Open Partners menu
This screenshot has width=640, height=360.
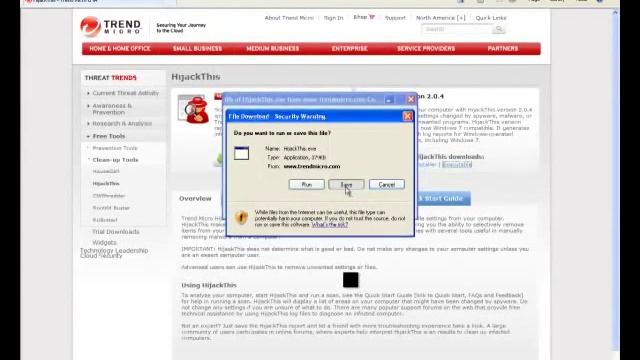502,49
